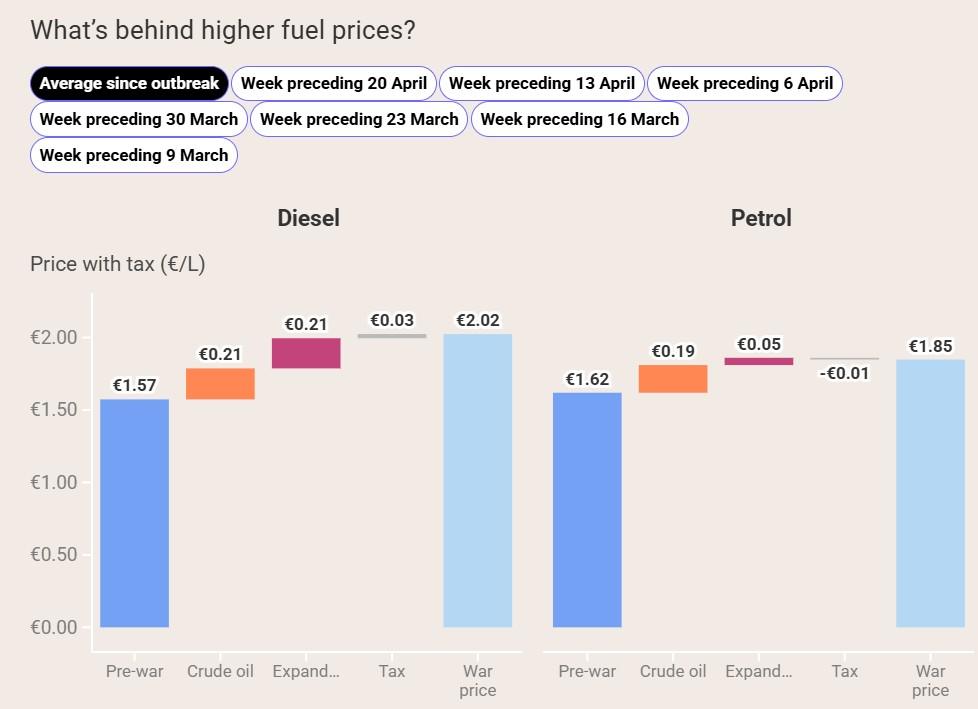Click Week preceding 16 March button
The height and width of the screenshot is (709, 978).
pyautogui.click(x=580, y=119)
